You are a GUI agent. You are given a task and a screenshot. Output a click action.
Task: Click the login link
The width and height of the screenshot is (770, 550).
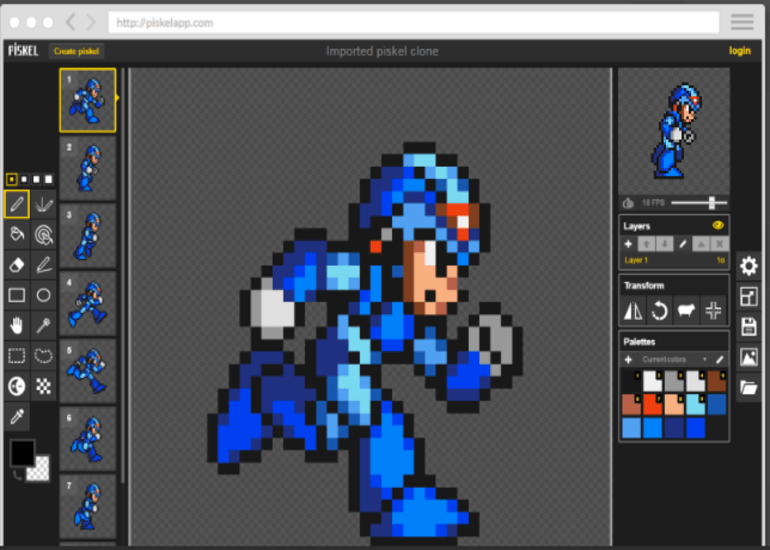739,51
